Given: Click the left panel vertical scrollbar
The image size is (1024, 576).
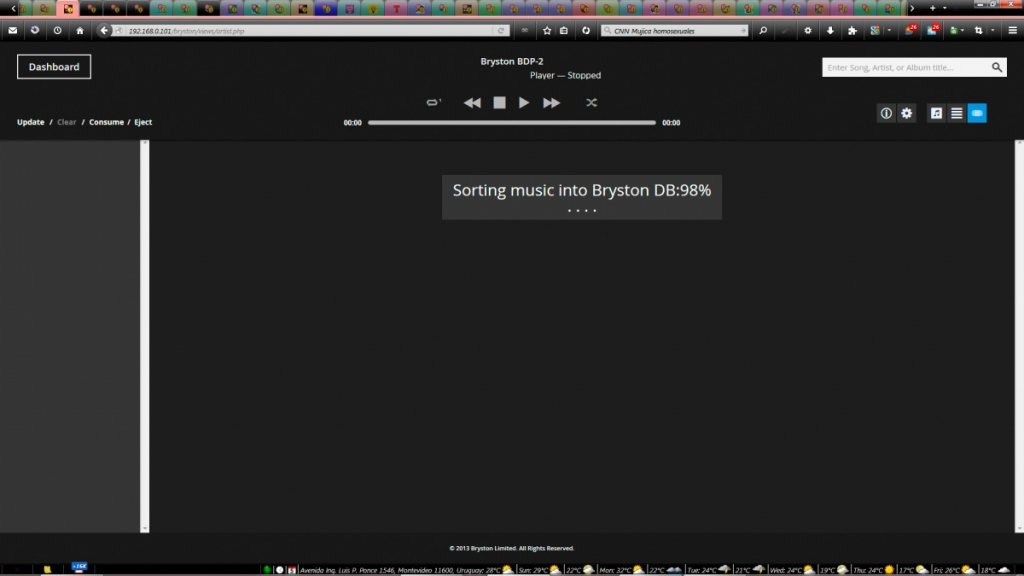Looking at the screenshot, I should pos(144,336).
